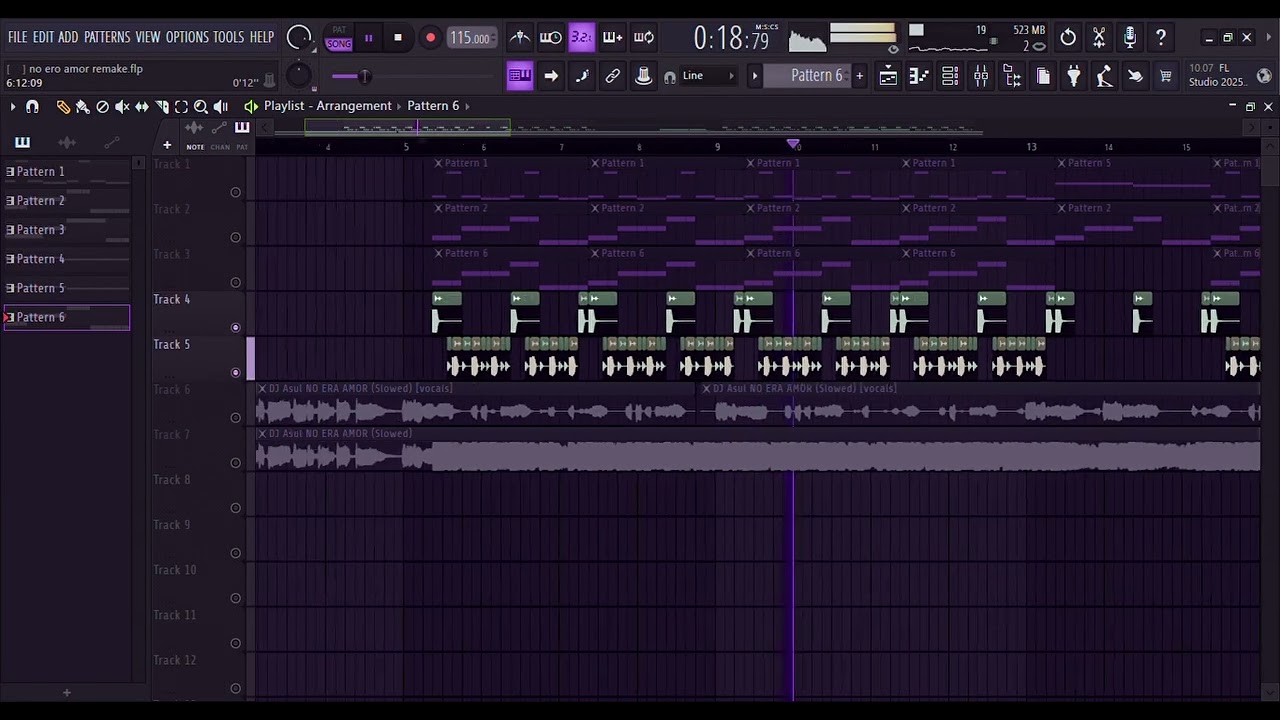Open the EDIT menu

pos(43,37)
